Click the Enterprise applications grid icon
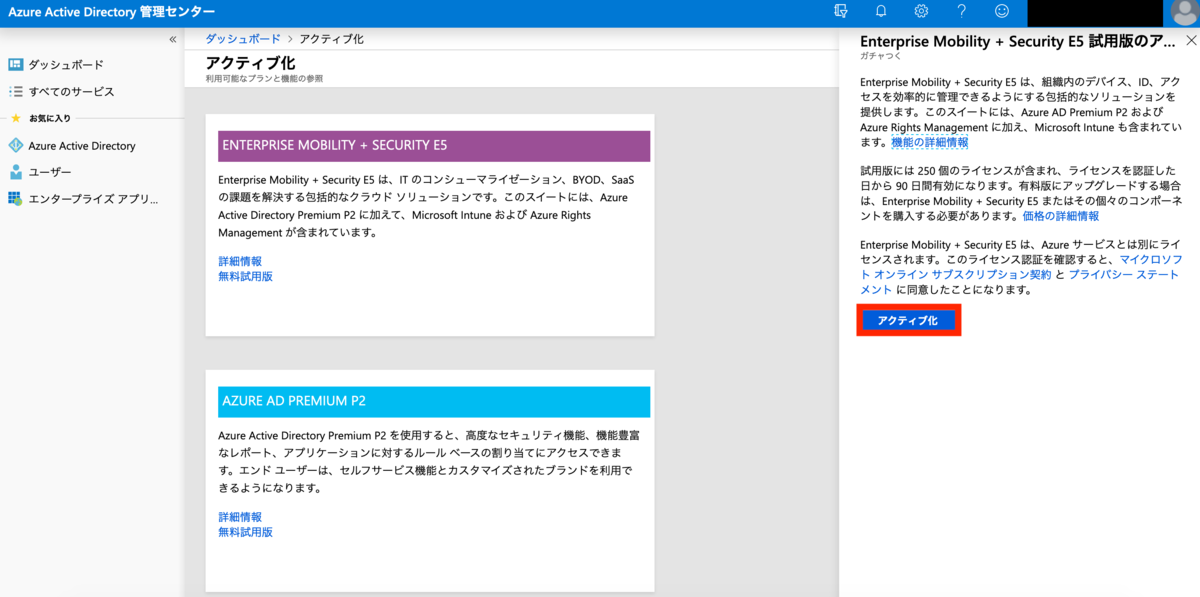The height and width of the screenshot is (597, 1200). tap(16, 199)
